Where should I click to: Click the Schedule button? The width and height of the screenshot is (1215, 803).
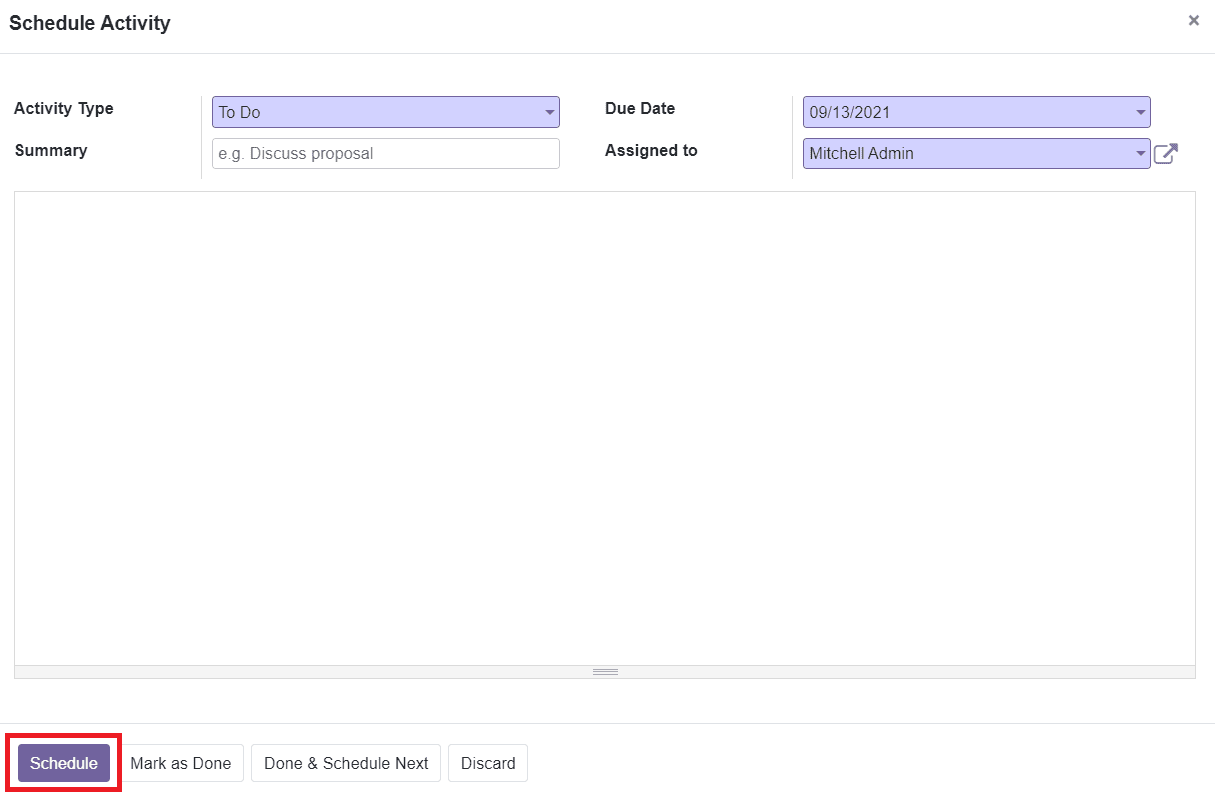click(x=62, y=763)
